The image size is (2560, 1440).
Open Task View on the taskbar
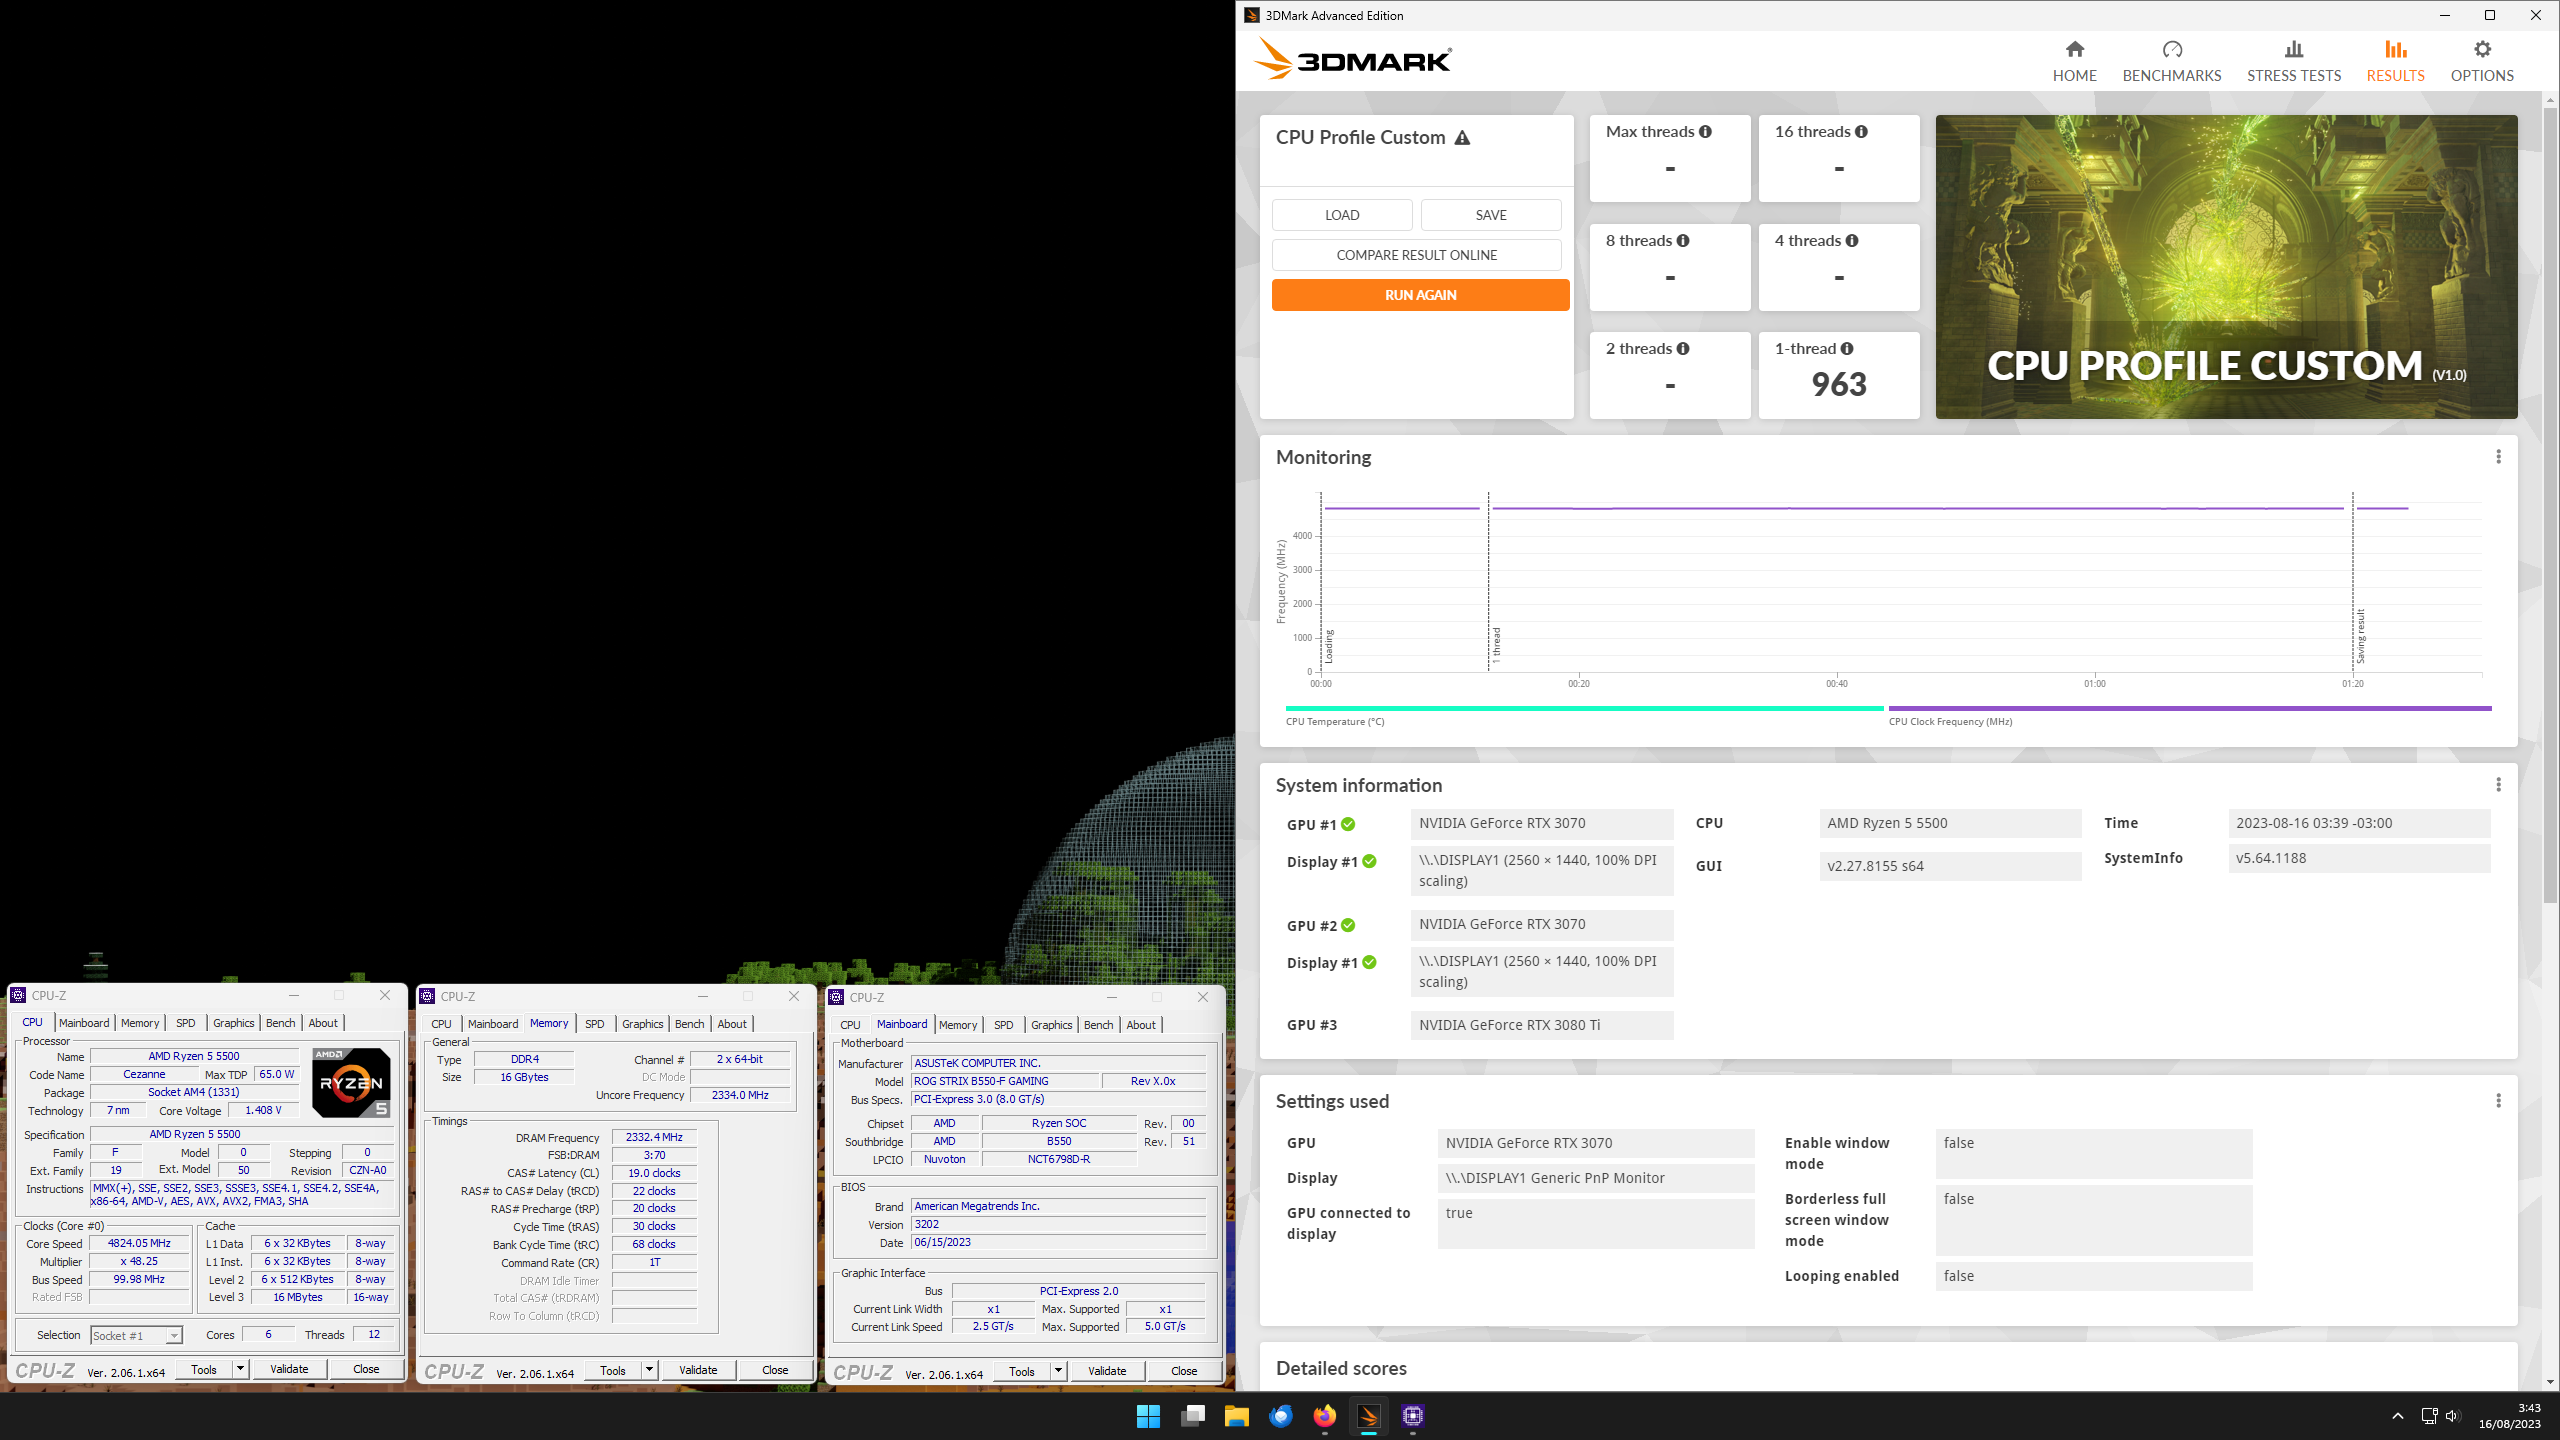(1192, 1416)
